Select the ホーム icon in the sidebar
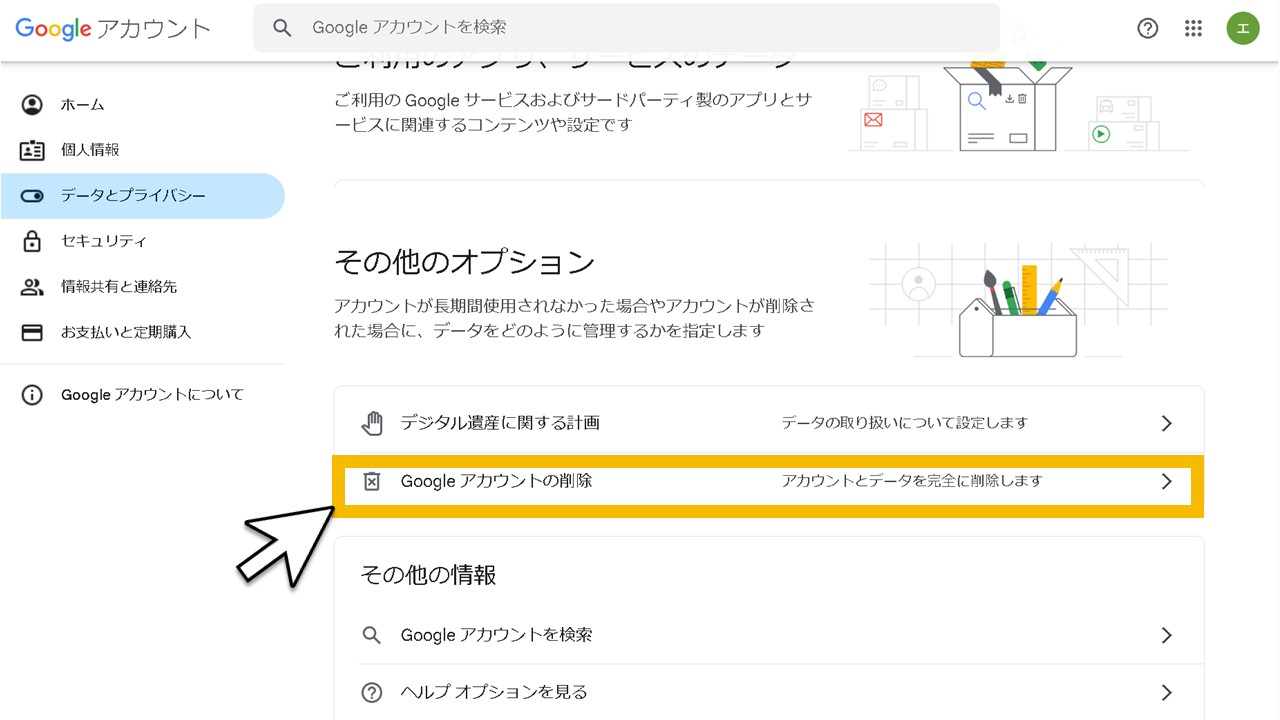Viewport: 1280px width, 720px height. pos(31,104)
